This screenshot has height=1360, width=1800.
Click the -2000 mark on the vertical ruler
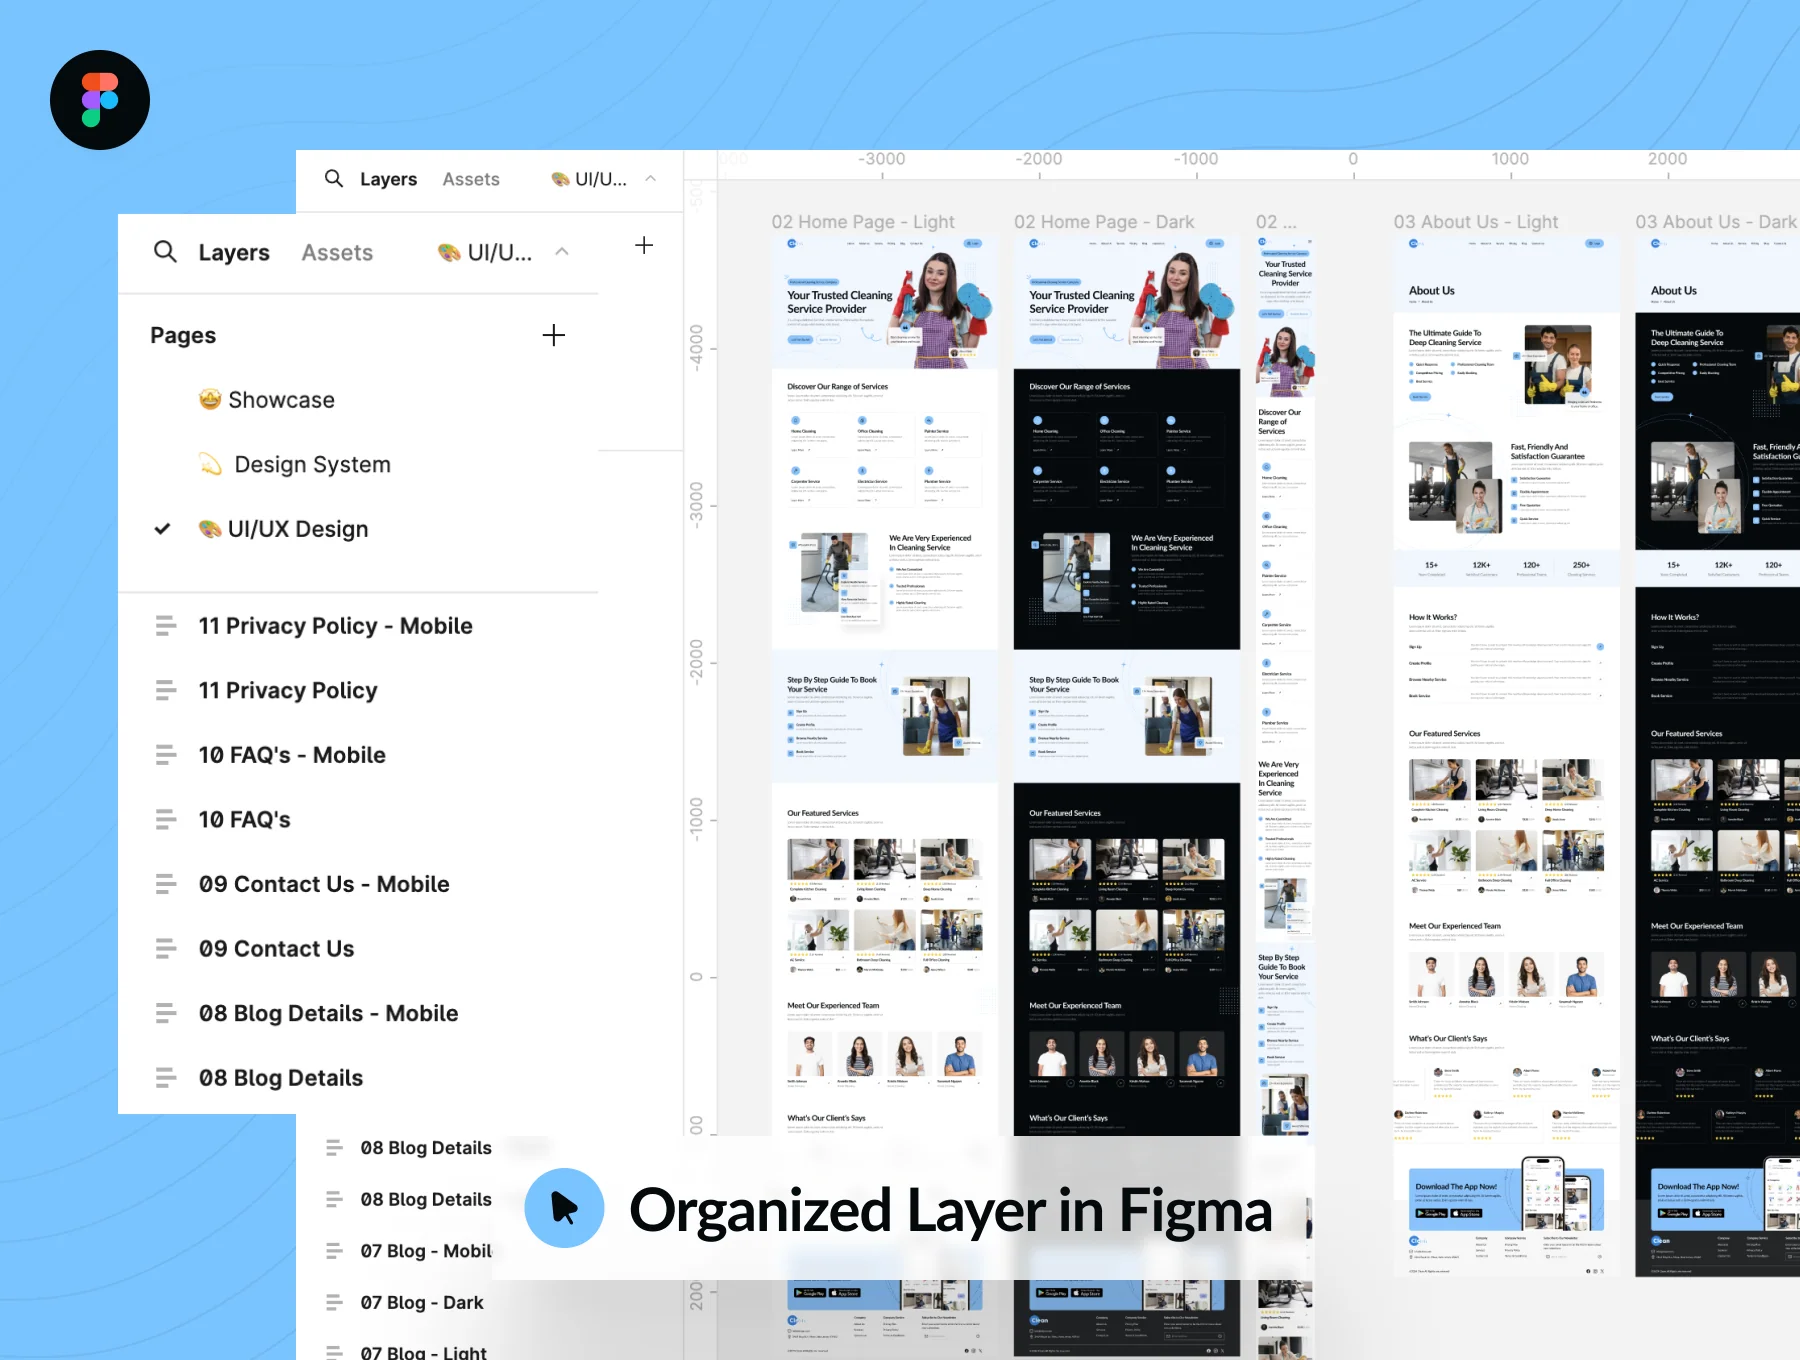696,660
